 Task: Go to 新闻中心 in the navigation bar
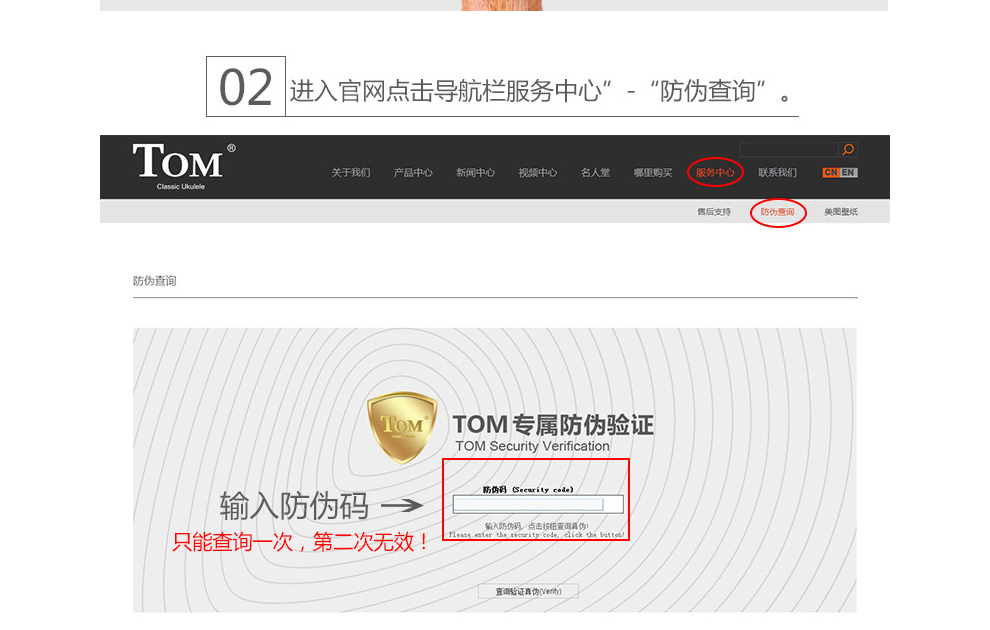click(475, 172)
